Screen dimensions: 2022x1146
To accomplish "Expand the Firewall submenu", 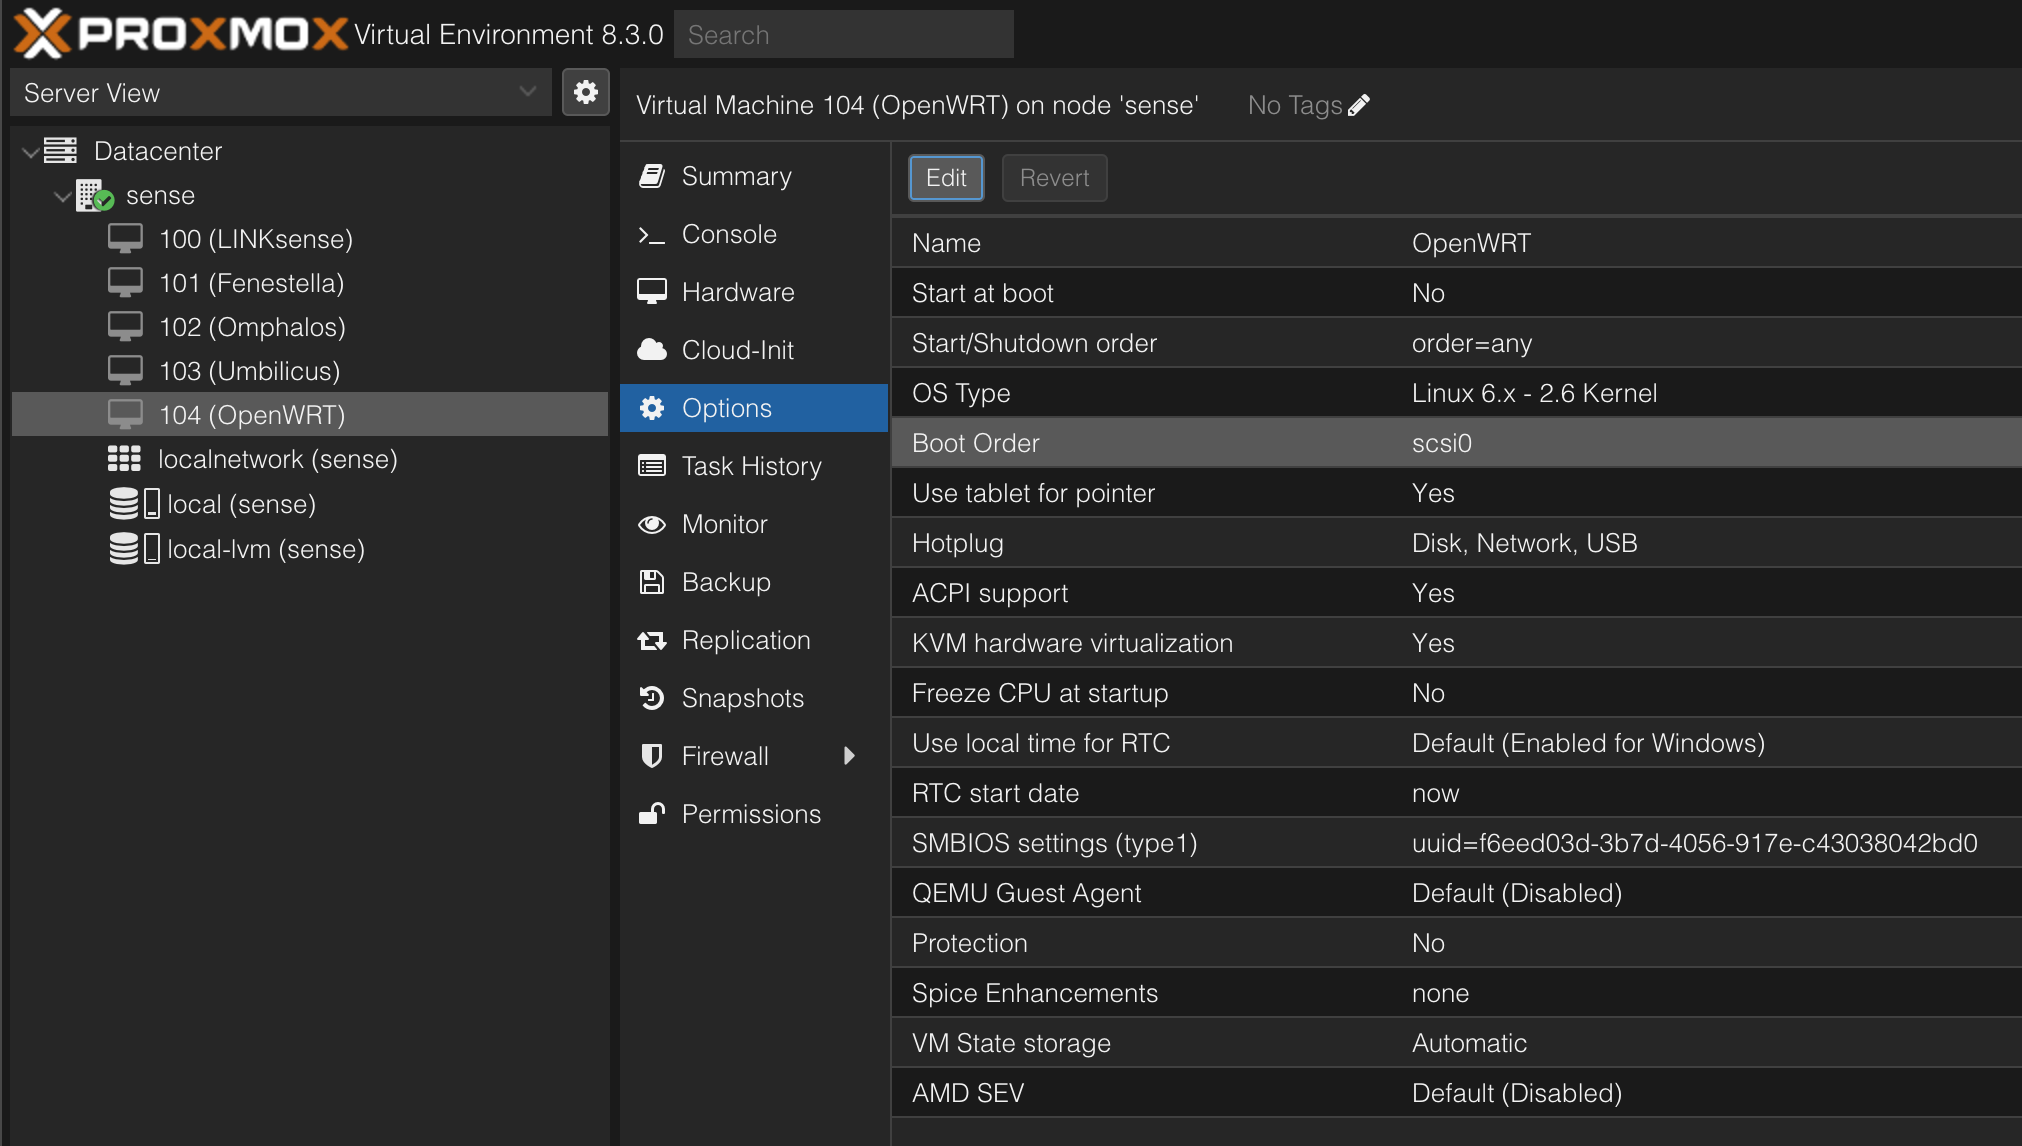I will point(851,756).
